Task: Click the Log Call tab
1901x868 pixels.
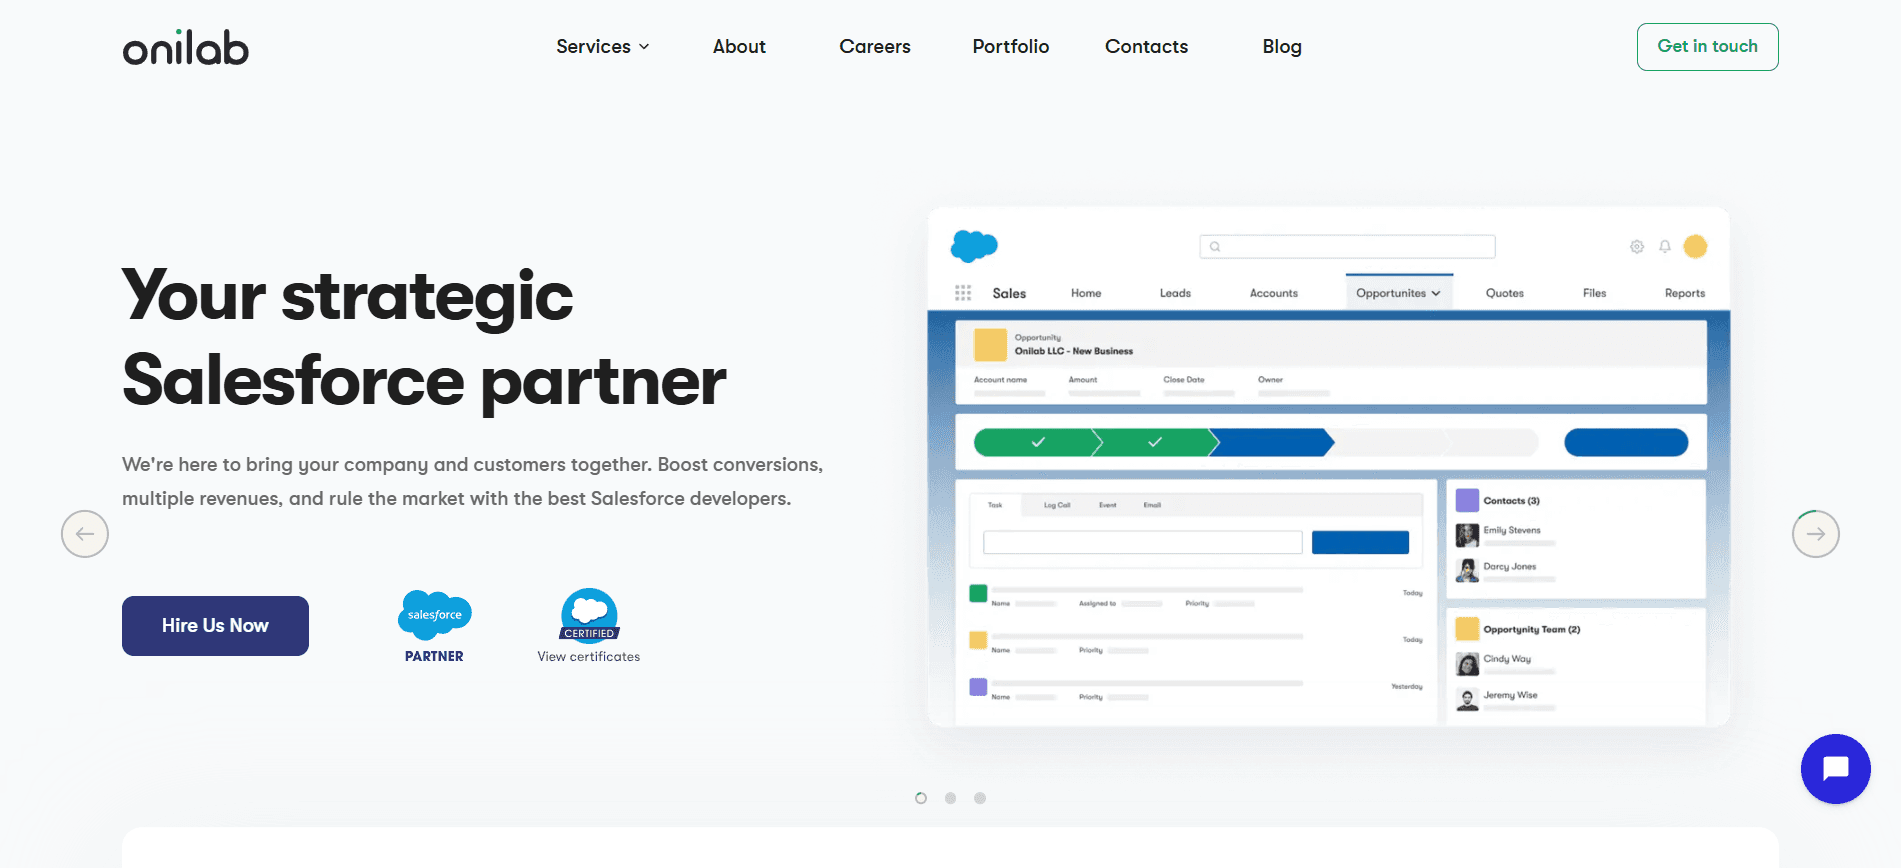Action: (1057, 505)
